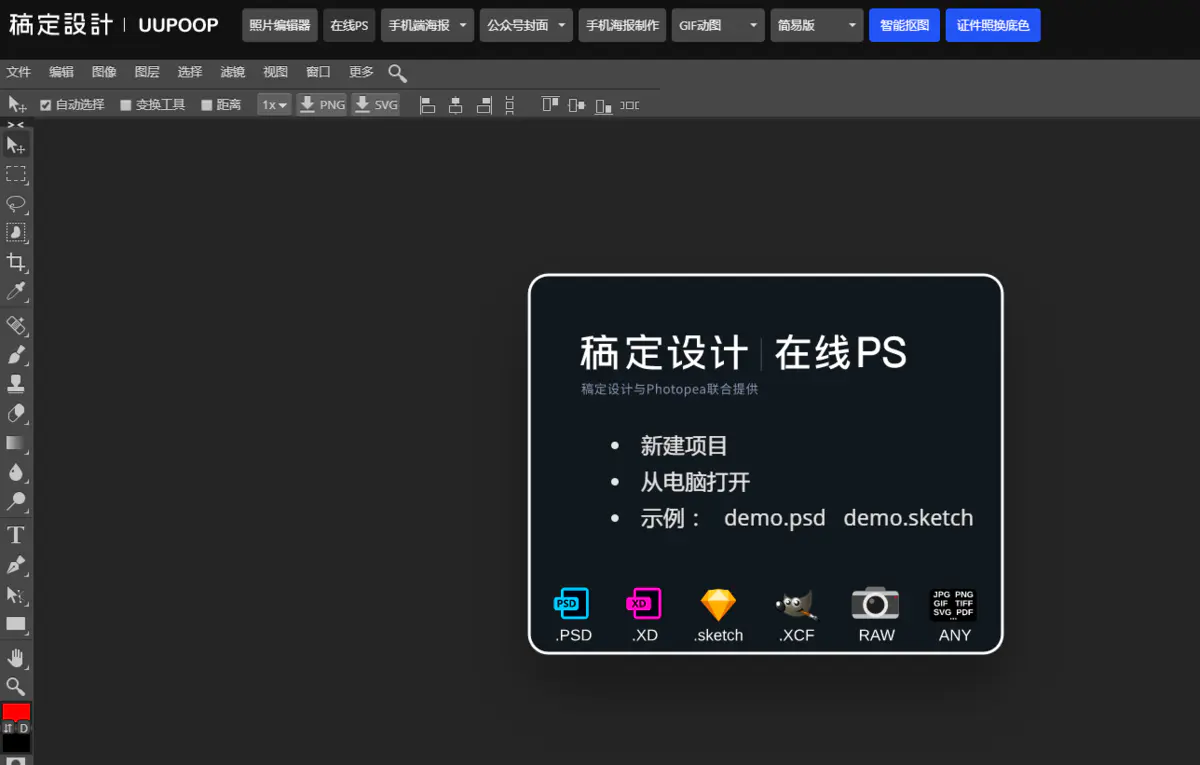Select the Rectangle shape tool

point(16,624)
